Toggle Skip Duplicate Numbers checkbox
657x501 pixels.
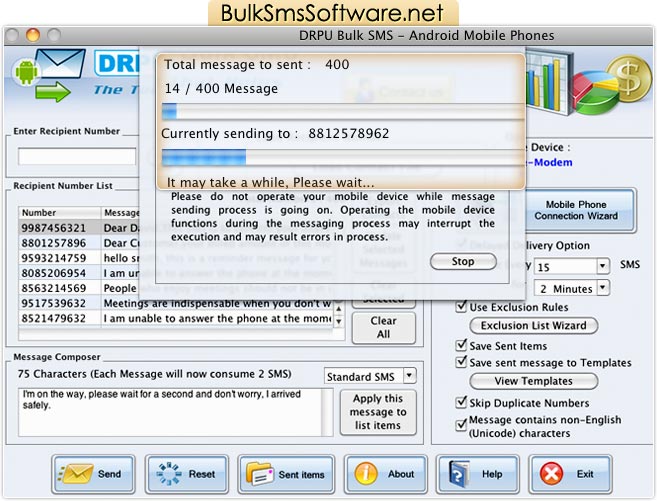461,403
